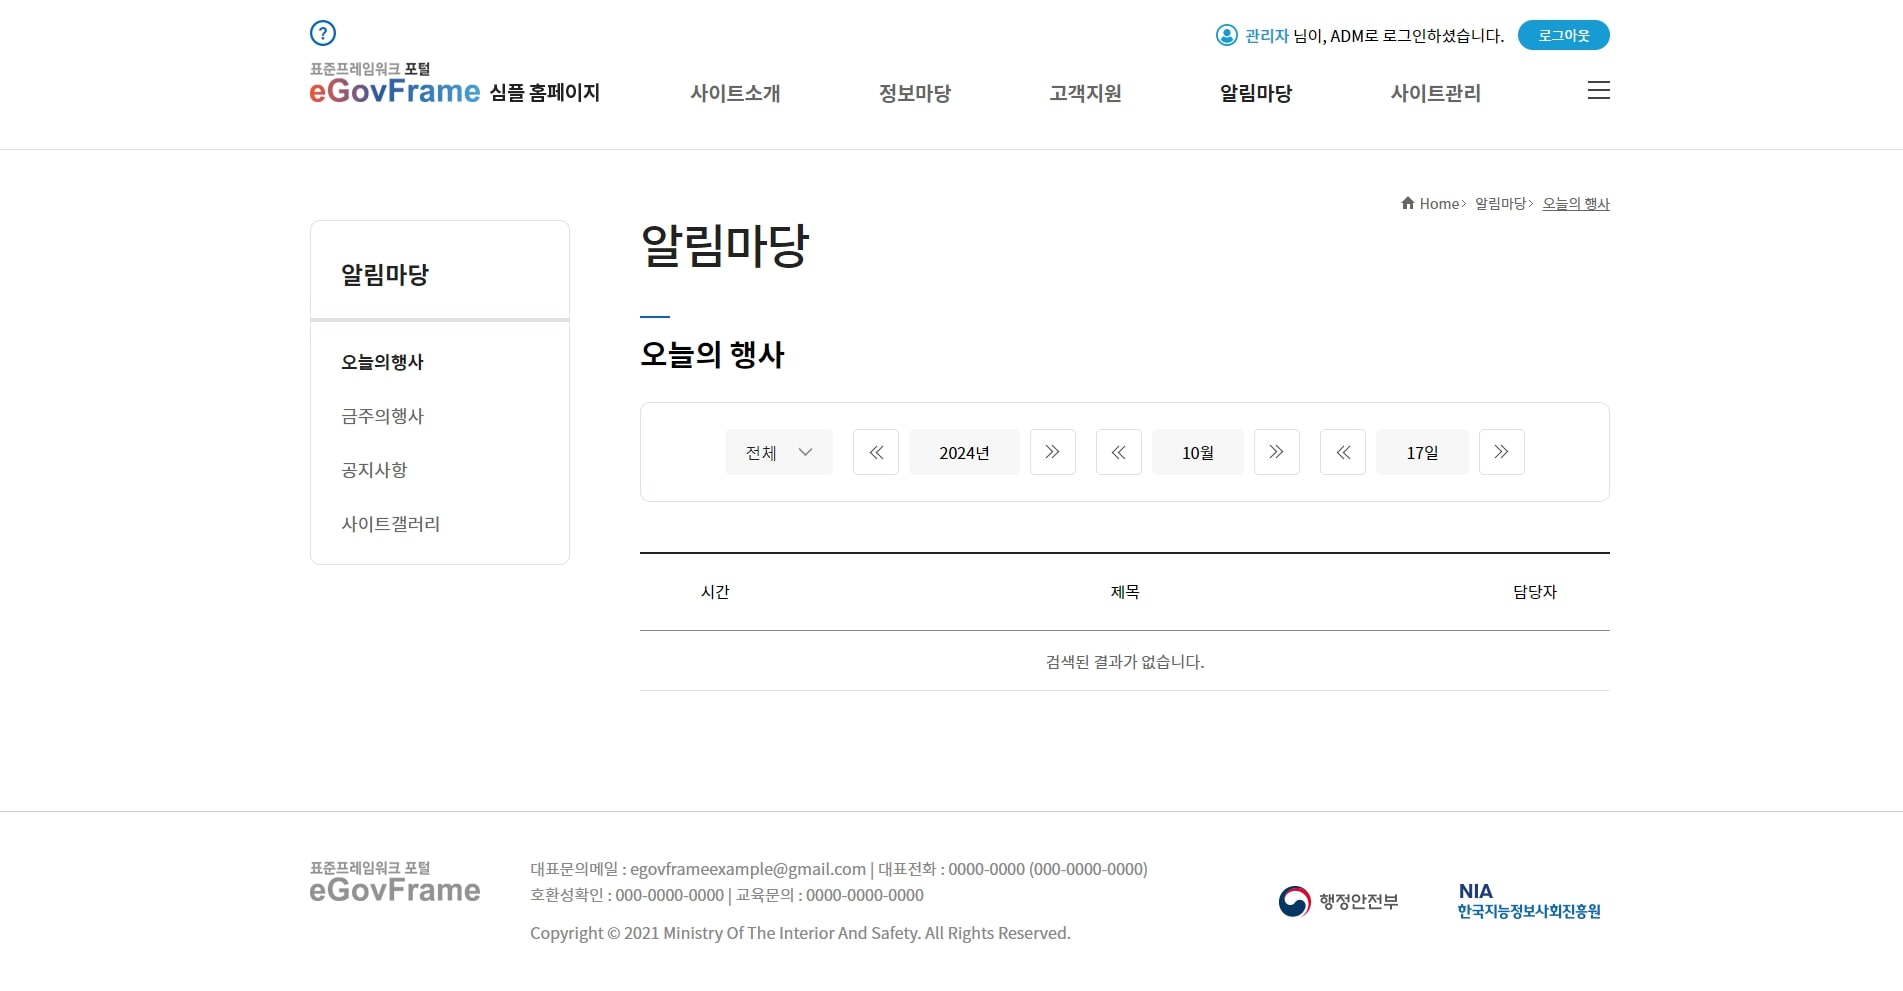1903x991 pixels.
Task: Click the help question mark icon
Action: pos(322,33)
